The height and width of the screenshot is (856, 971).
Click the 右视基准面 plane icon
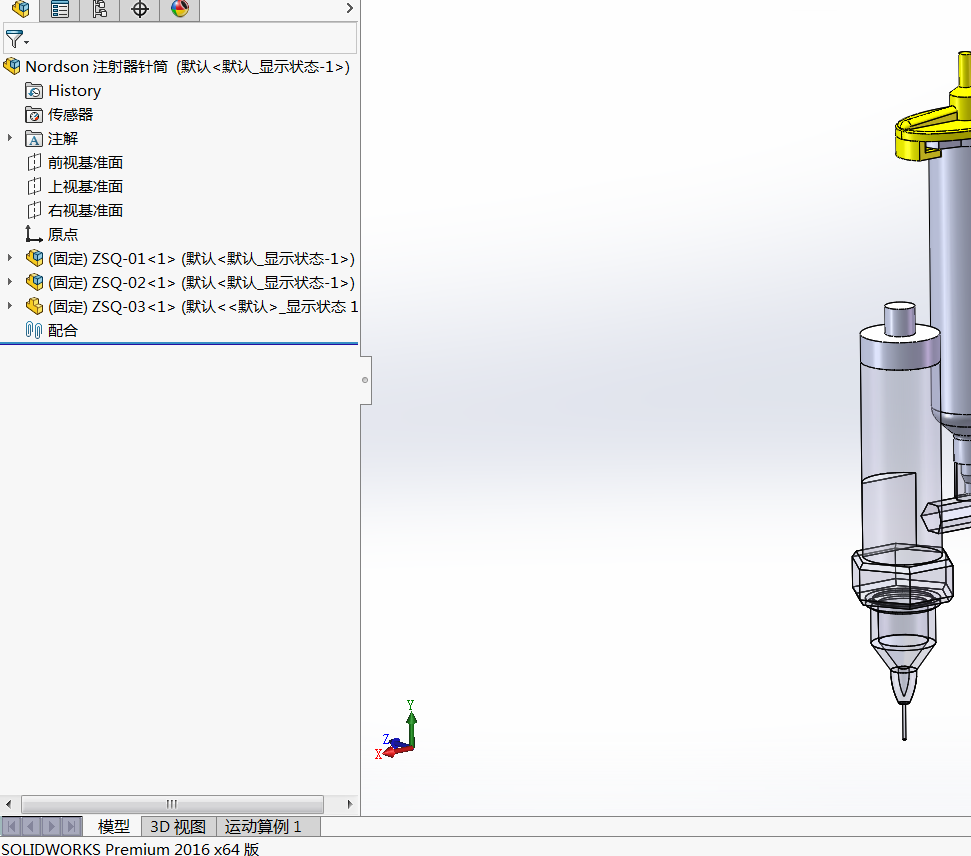34,211
